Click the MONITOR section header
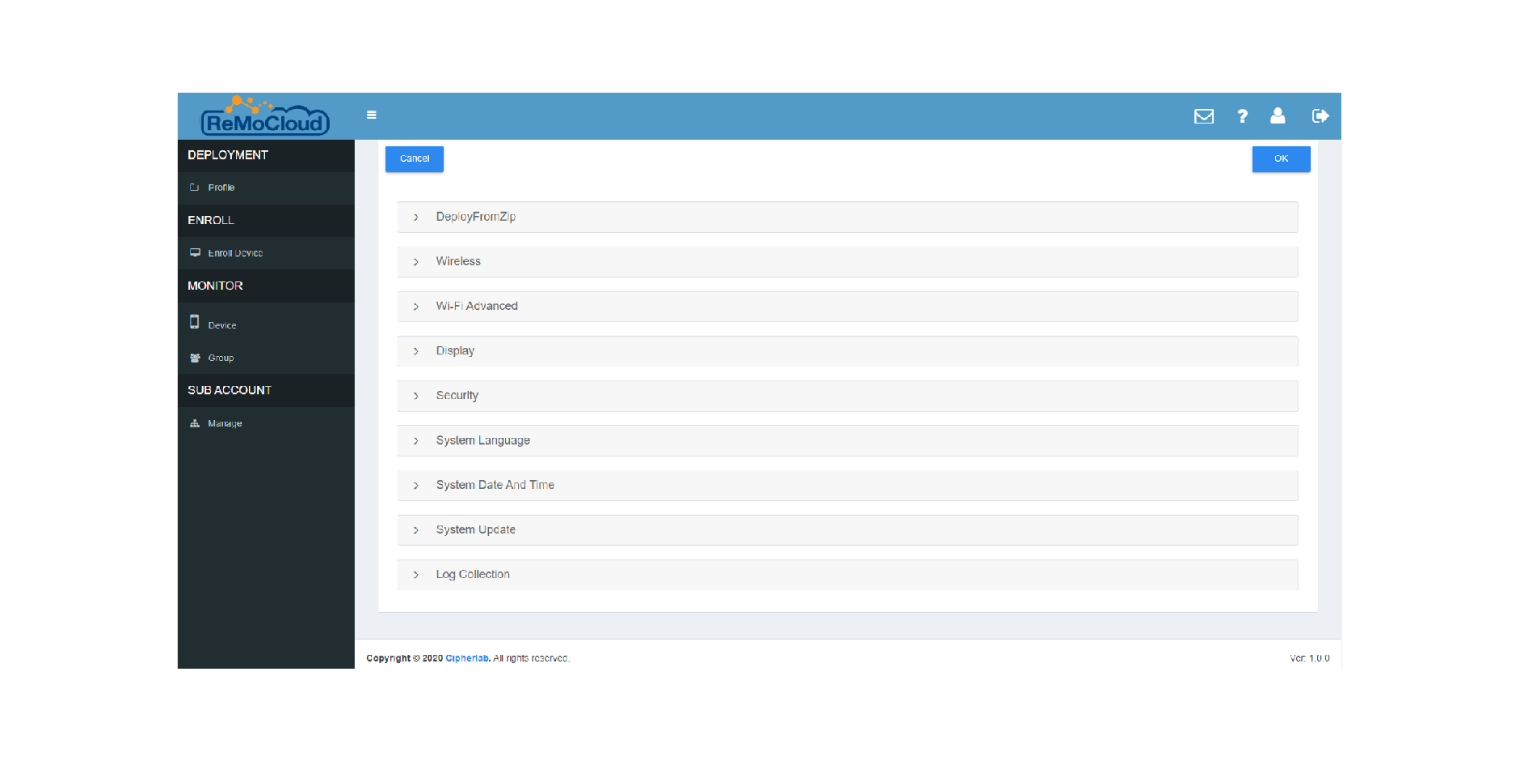Image resolution: width=1520 pixels, height=761 pixels. [x=215, y=286]
